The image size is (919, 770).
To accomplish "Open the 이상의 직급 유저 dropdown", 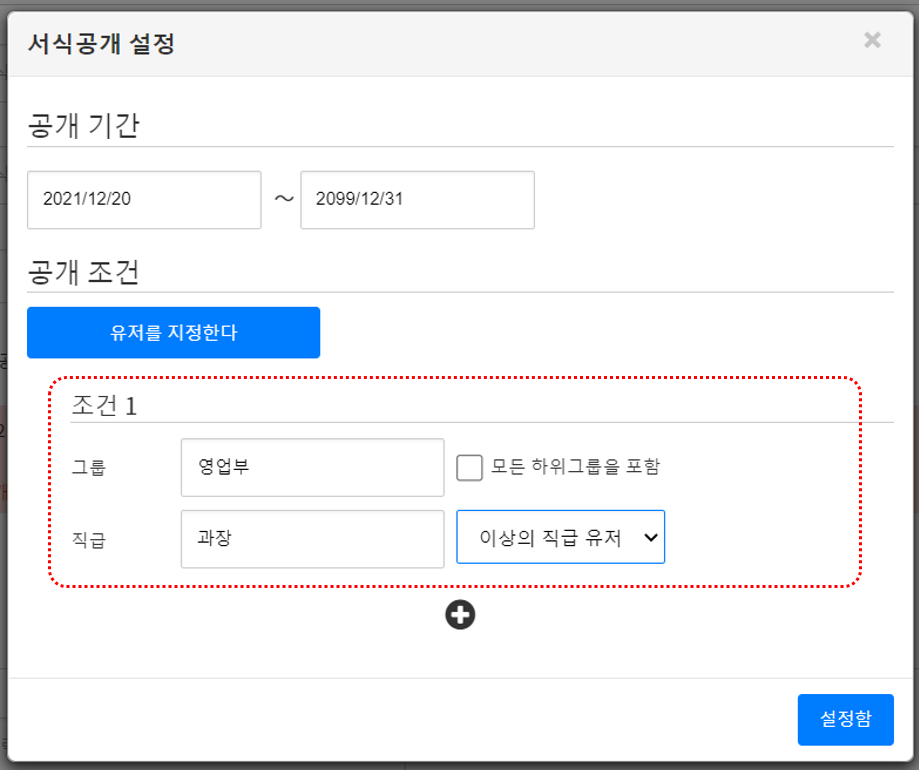I will click(558, 538).
